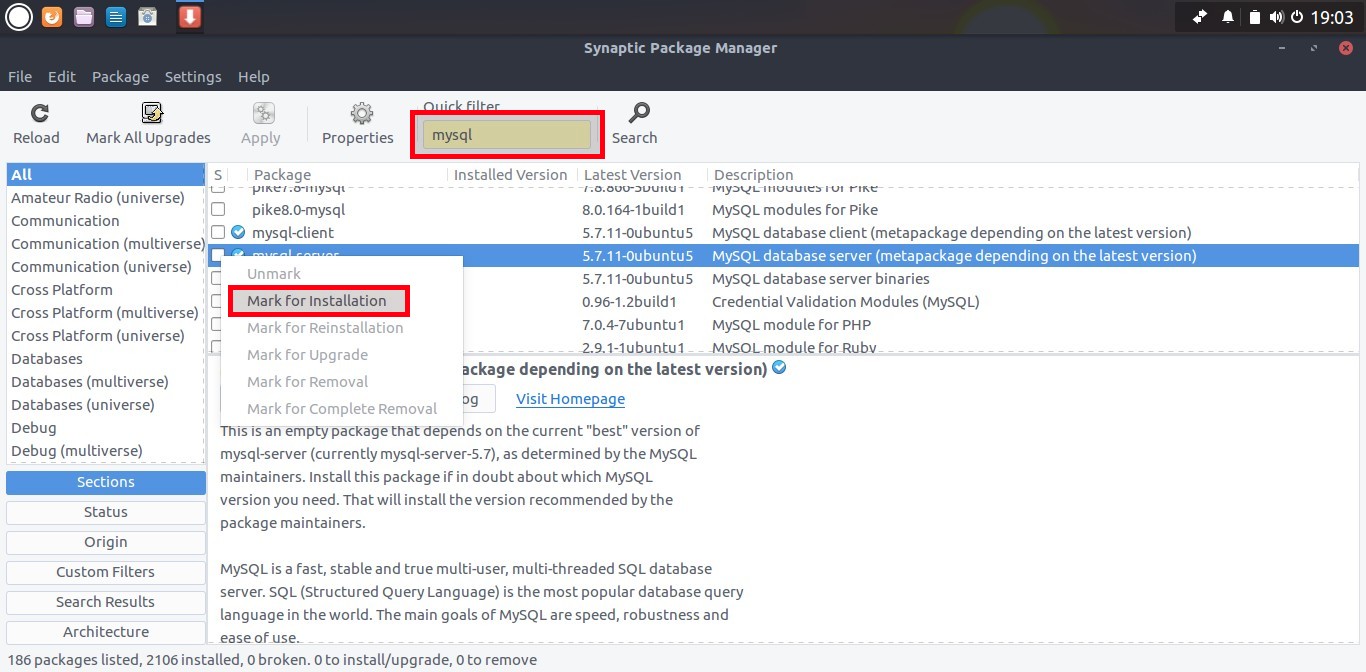Choose Mark for Installation in the context menu
The width and height of the screenshot is (1366, 672).
318,300
